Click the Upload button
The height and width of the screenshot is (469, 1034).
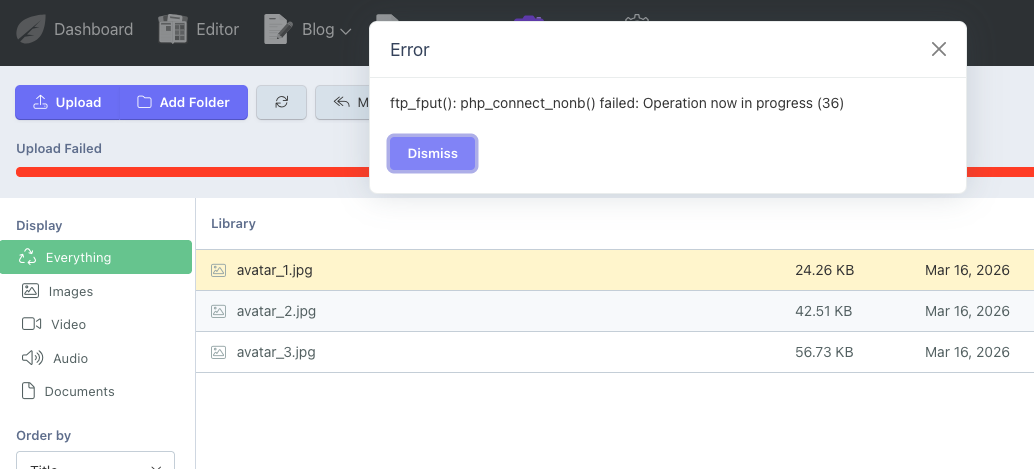pos(67,102)
